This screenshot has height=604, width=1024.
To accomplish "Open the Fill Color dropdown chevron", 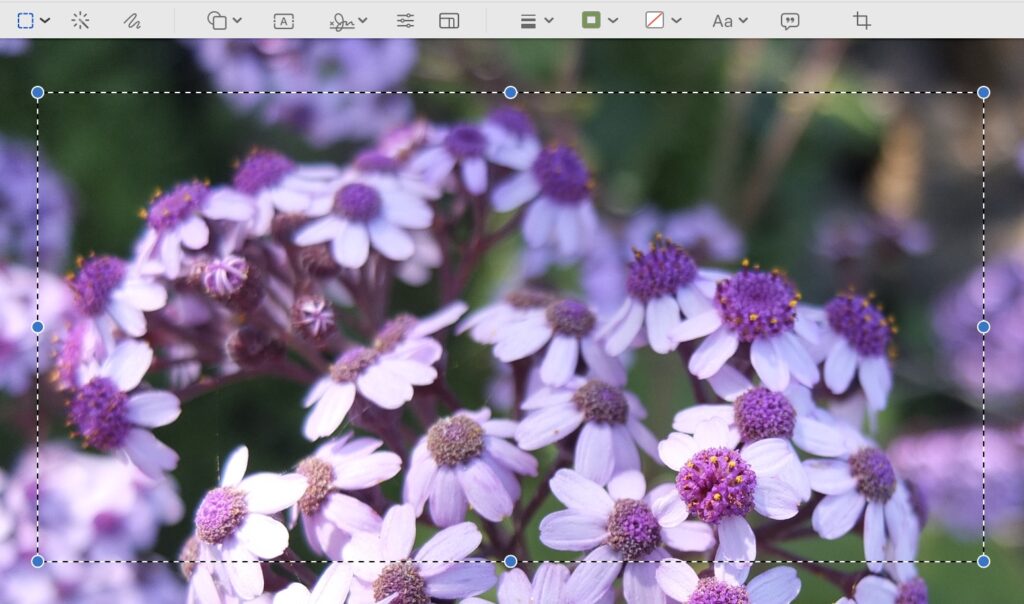I will (677, 21).
